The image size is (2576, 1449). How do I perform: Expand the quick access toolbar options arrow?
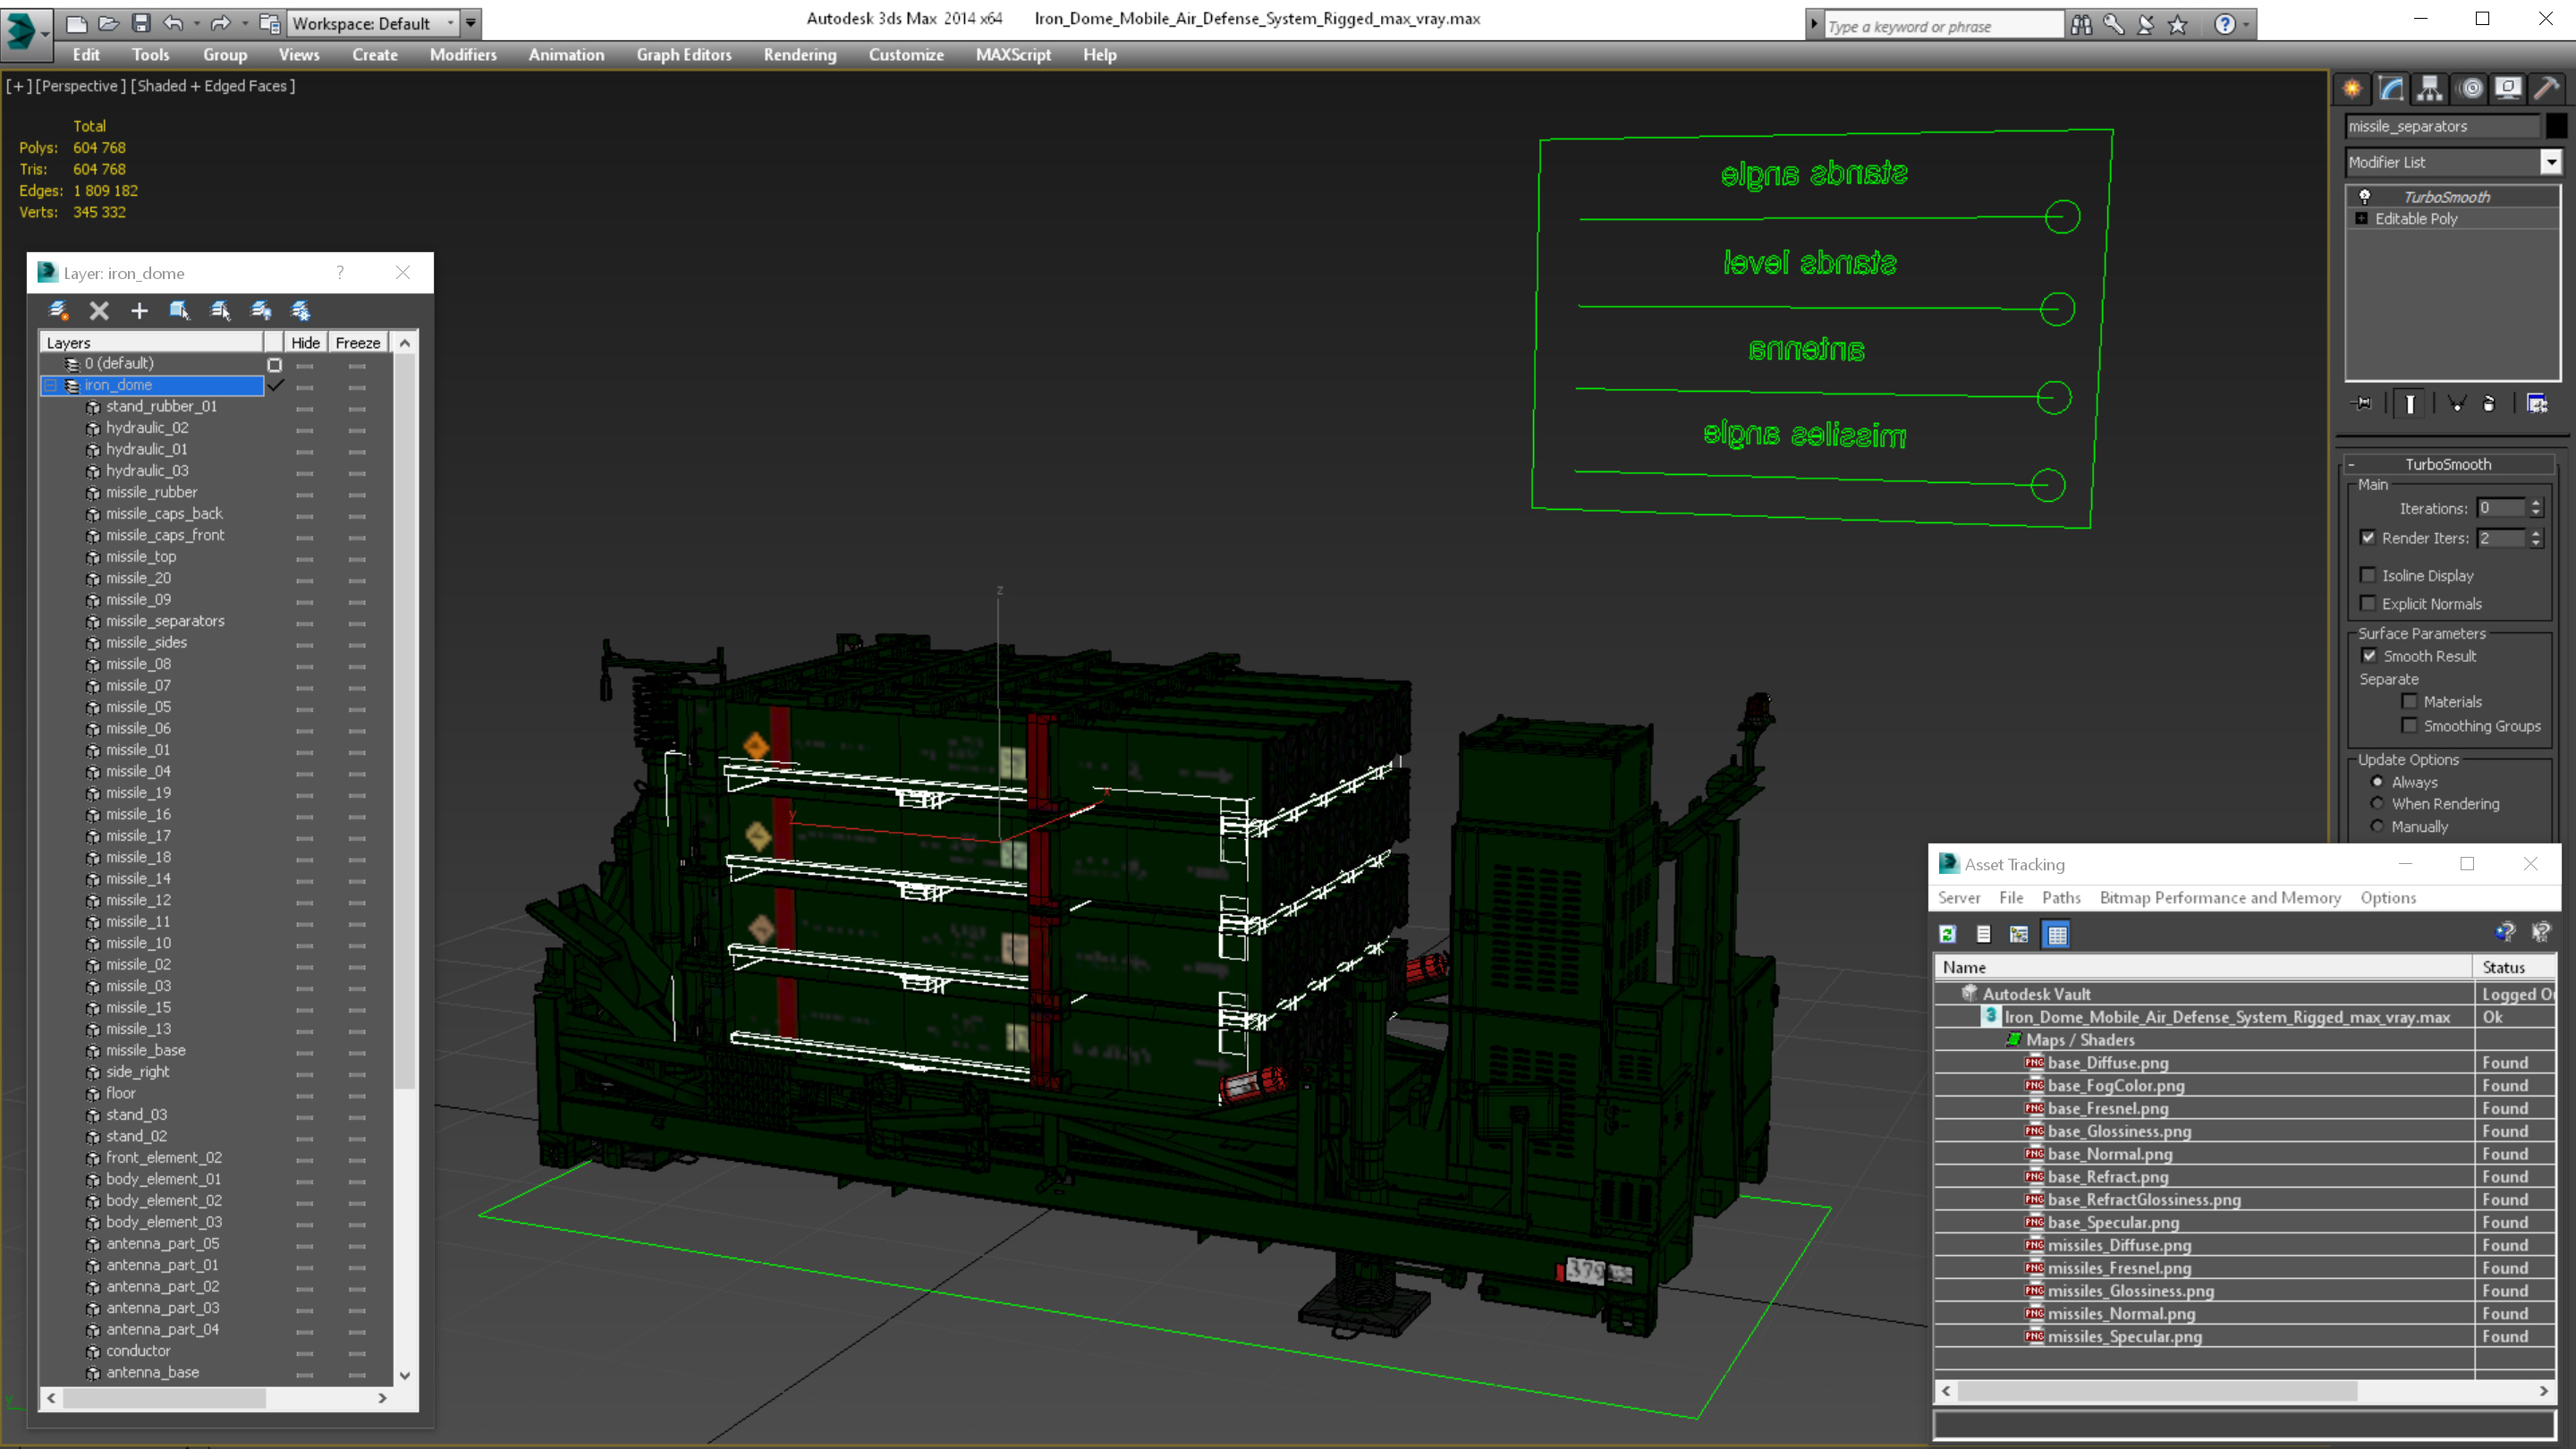point(471,23)
